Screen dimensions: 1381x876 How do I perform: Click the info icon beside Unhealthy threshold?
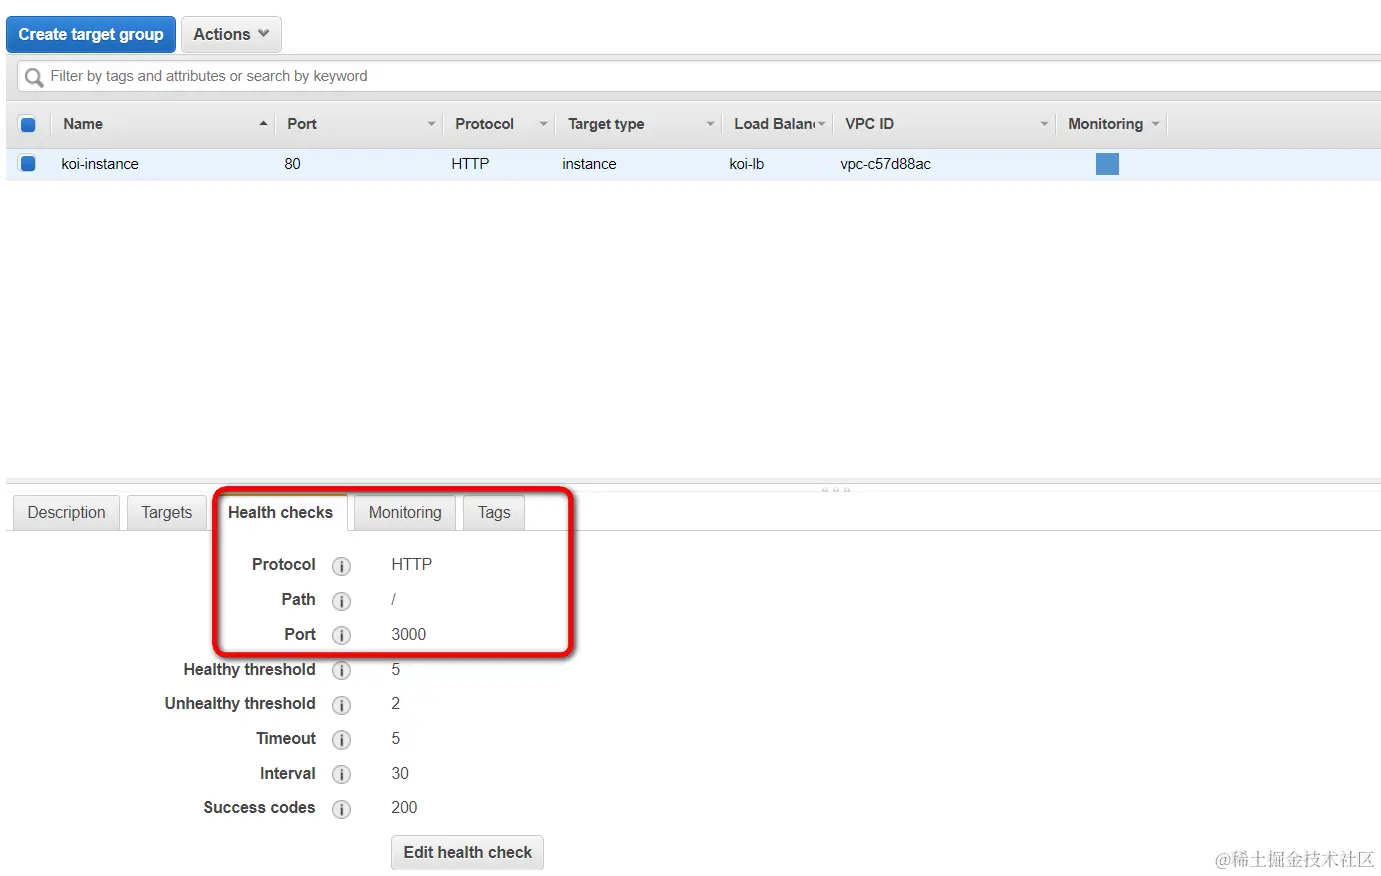(x=341, y=705)
